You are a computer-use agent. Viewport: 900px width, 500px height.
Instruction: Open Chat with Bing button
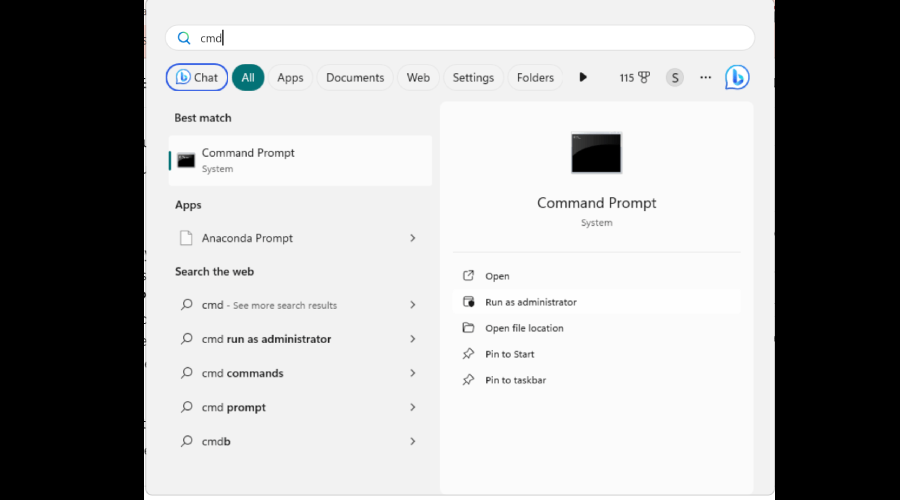(197, 78)
